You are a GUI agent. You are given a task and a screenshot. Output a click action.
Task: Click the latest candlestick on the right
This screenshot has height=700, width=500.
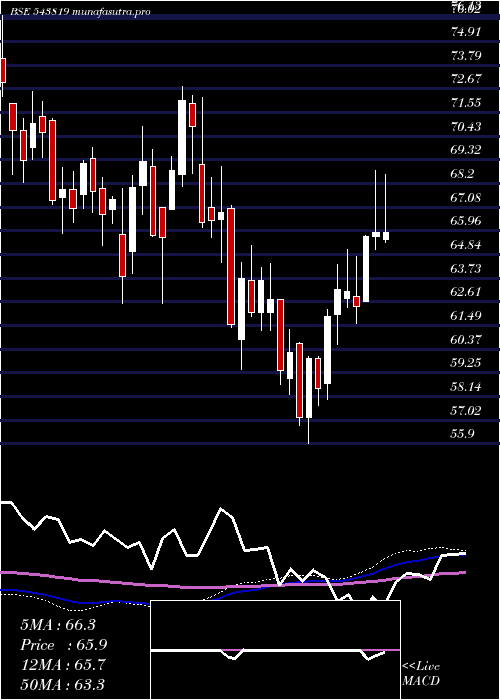(x=386, y=236)
